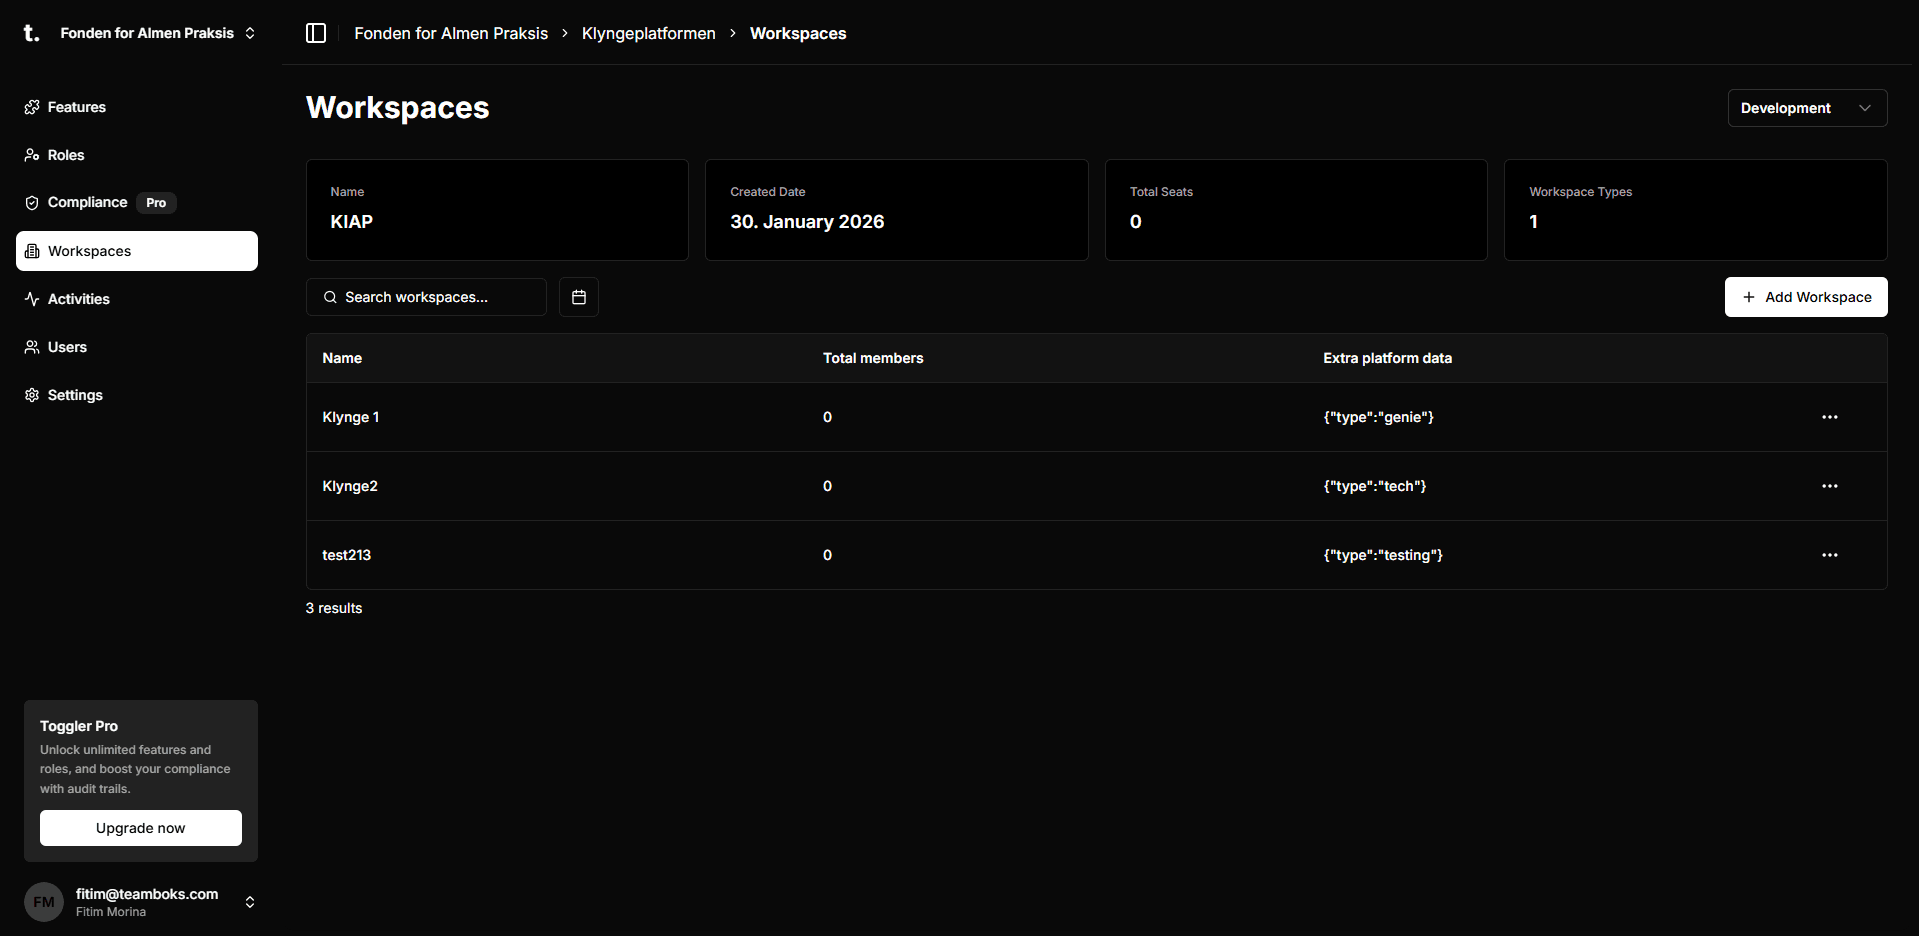The width and height of the screenshot is (1919, 936).
Task: Toggle the sidebar panel icon
Action: [x=316, y=33]
